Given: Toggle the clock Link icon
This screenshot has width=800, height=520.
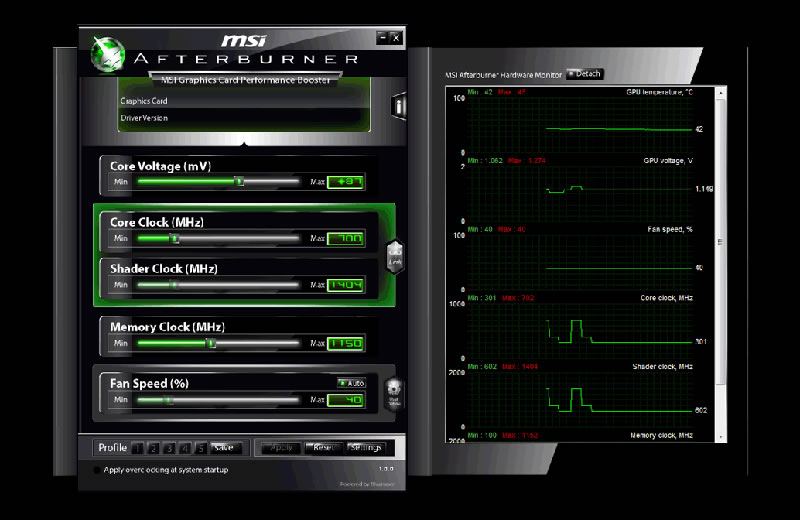Looking at the screenshot, I should coord(395,256).
